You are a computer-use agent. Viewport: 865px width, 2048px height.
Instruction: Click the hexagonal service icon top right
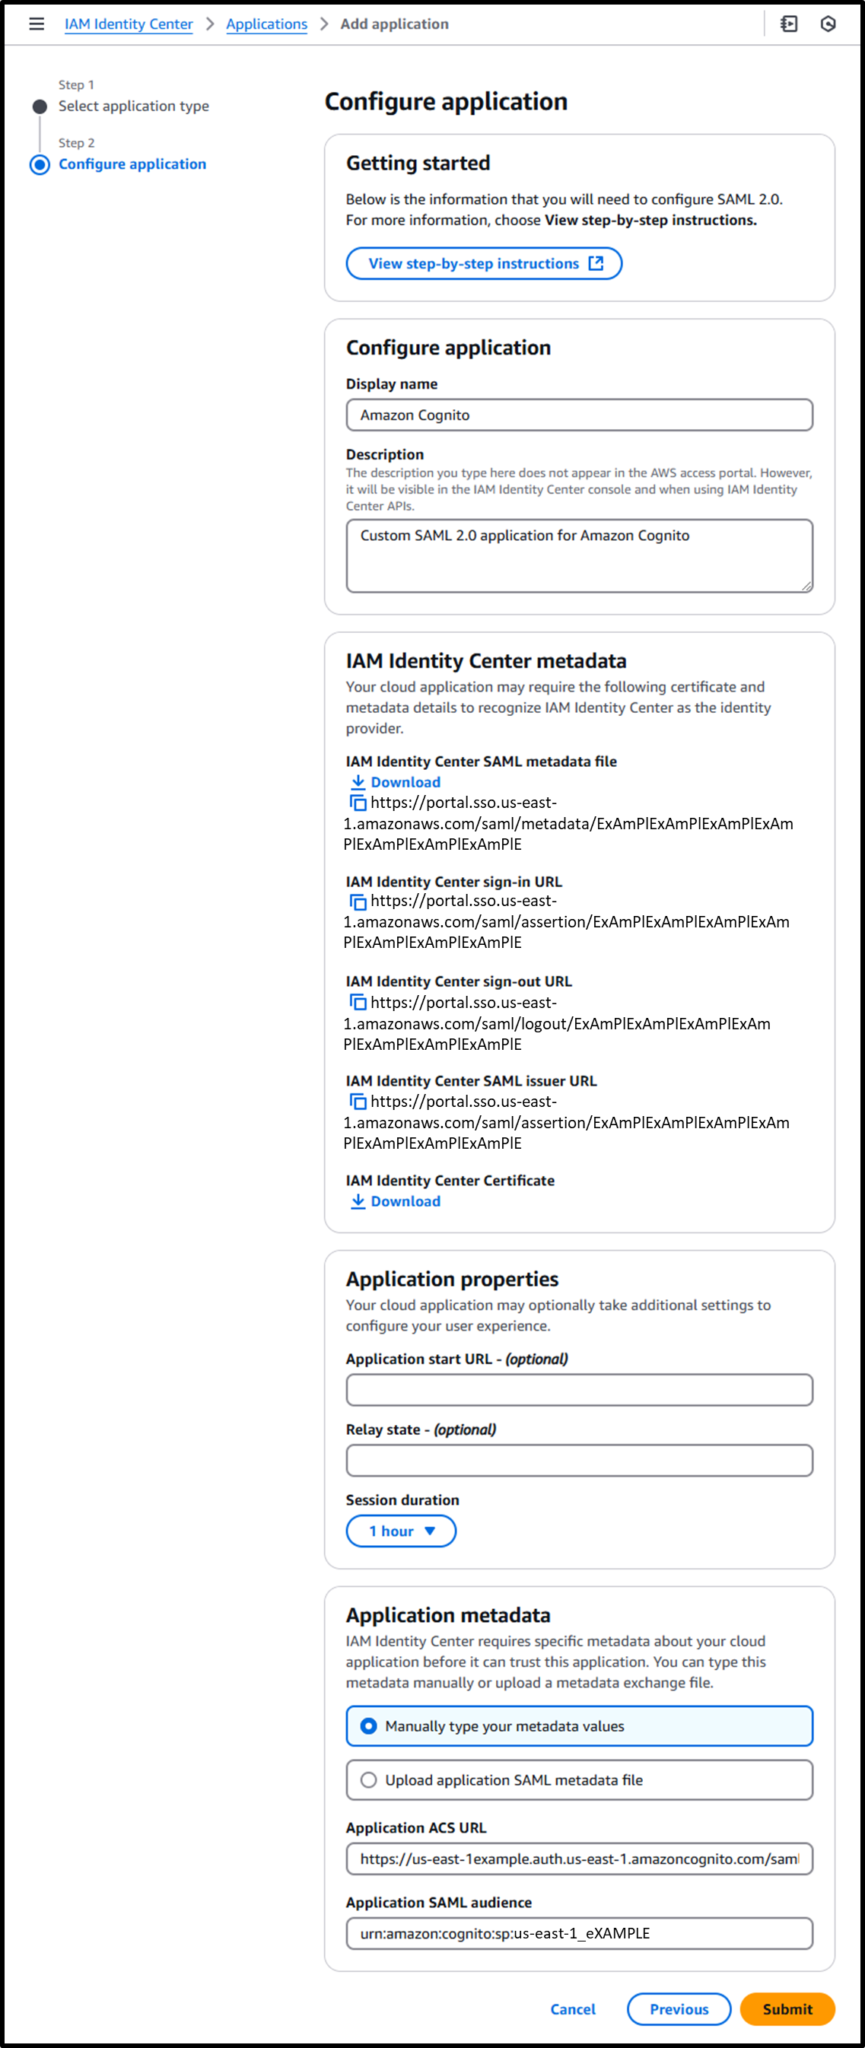(828, 23)
